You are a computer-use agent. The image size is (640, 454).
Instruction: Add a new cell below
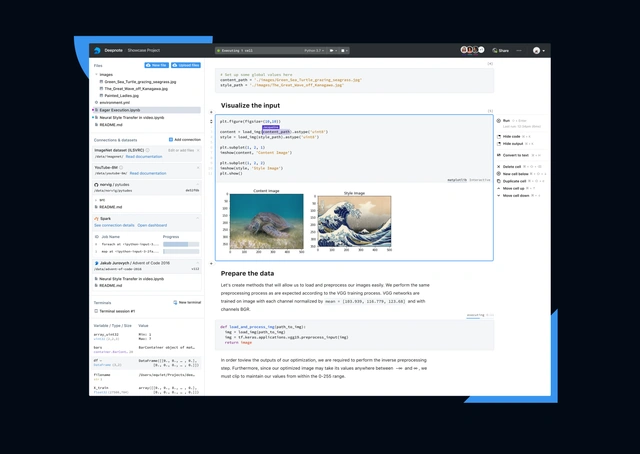[515, 174]
